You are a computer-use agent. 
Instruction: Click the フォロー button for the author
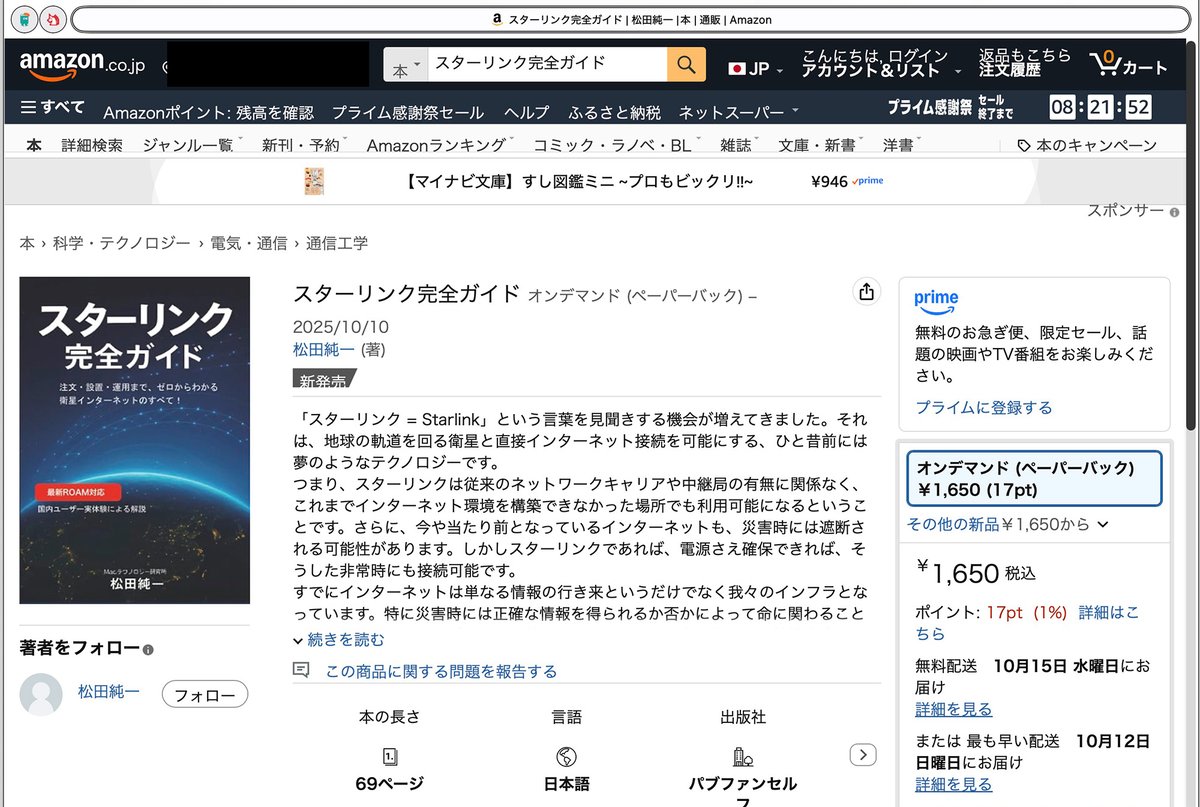[205, 694]
